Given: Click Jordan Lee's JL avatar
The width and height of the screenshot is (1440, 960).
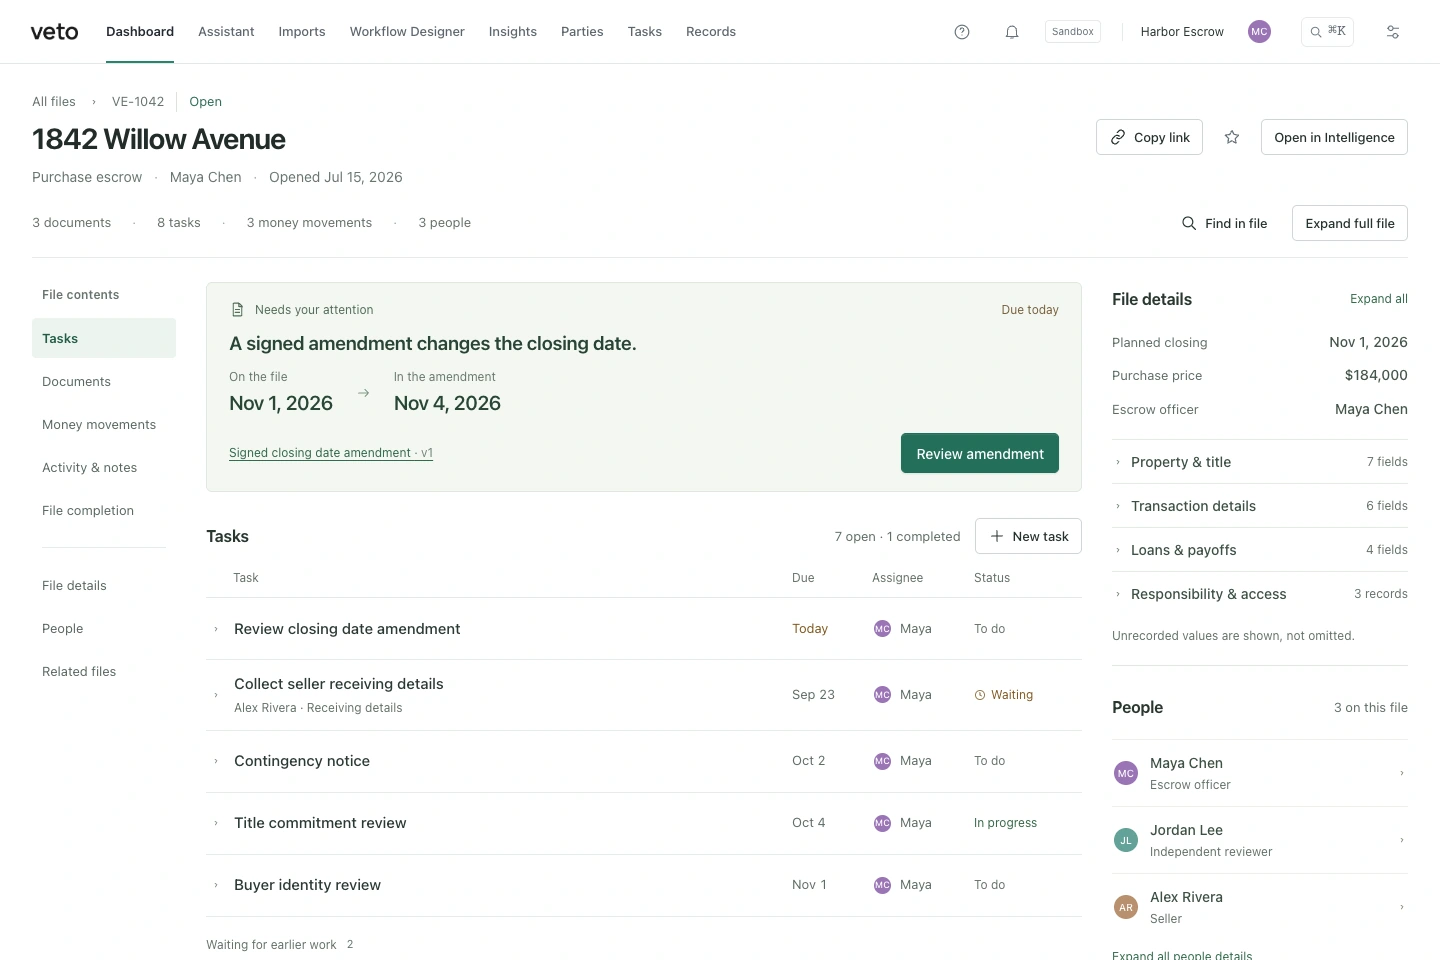Looking at the screenshot, I should click(x=1126, y=840).
